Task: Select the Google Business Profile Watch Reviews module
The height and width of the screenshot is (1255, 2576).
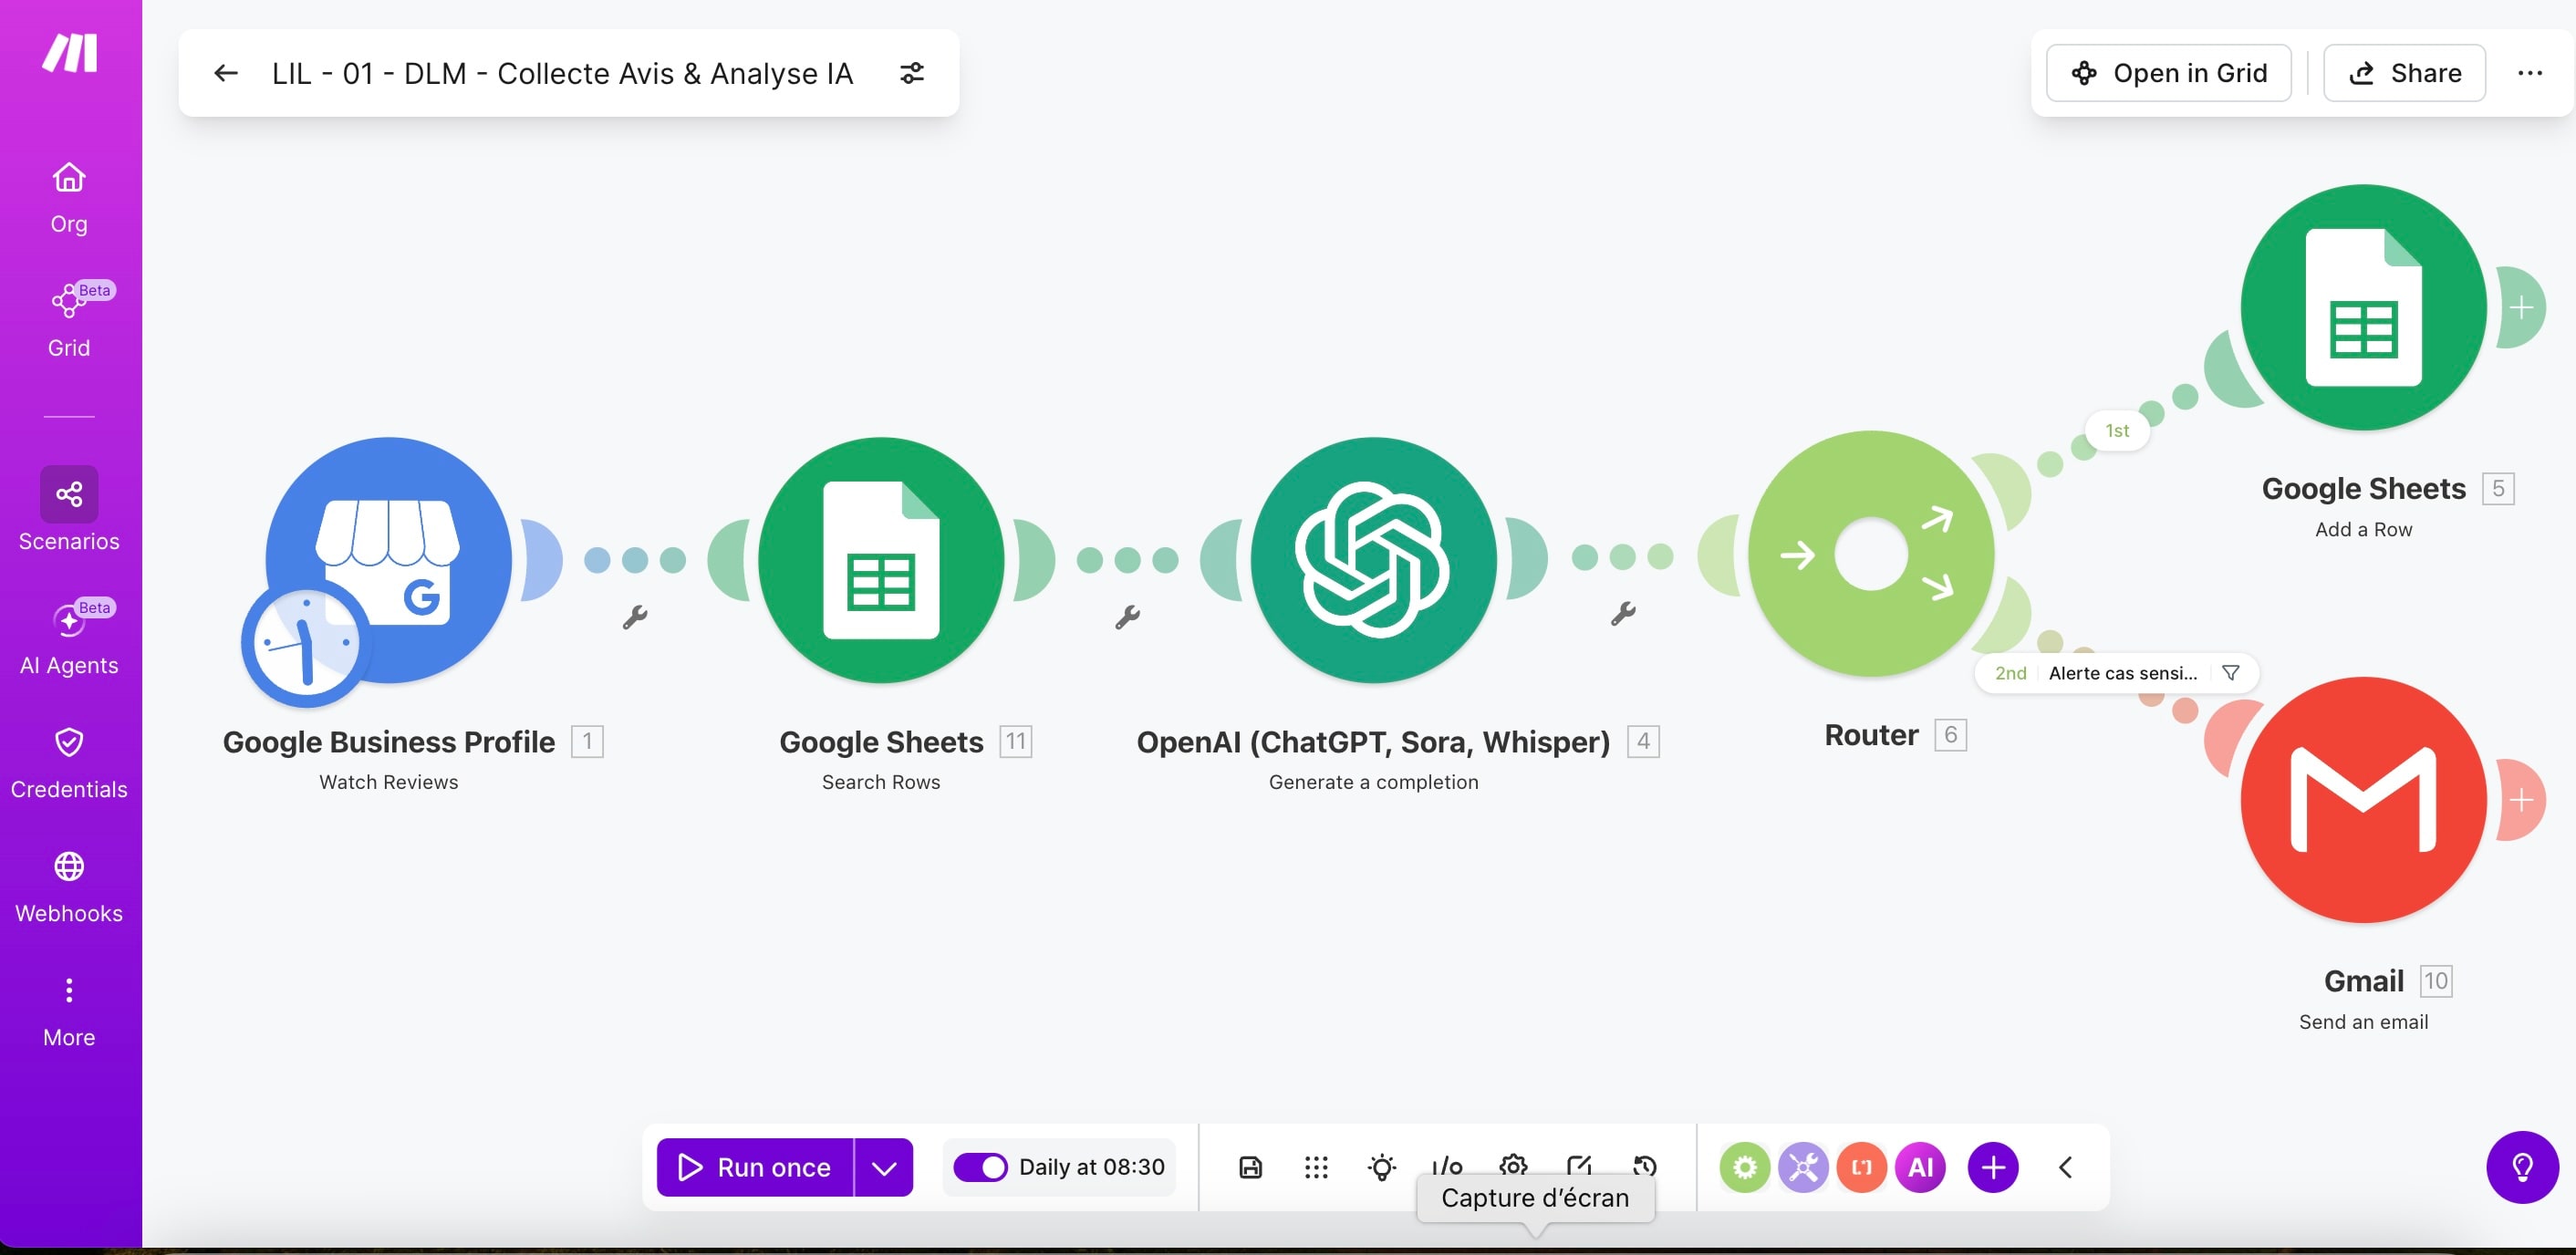Action: click(x=389, y=560)
